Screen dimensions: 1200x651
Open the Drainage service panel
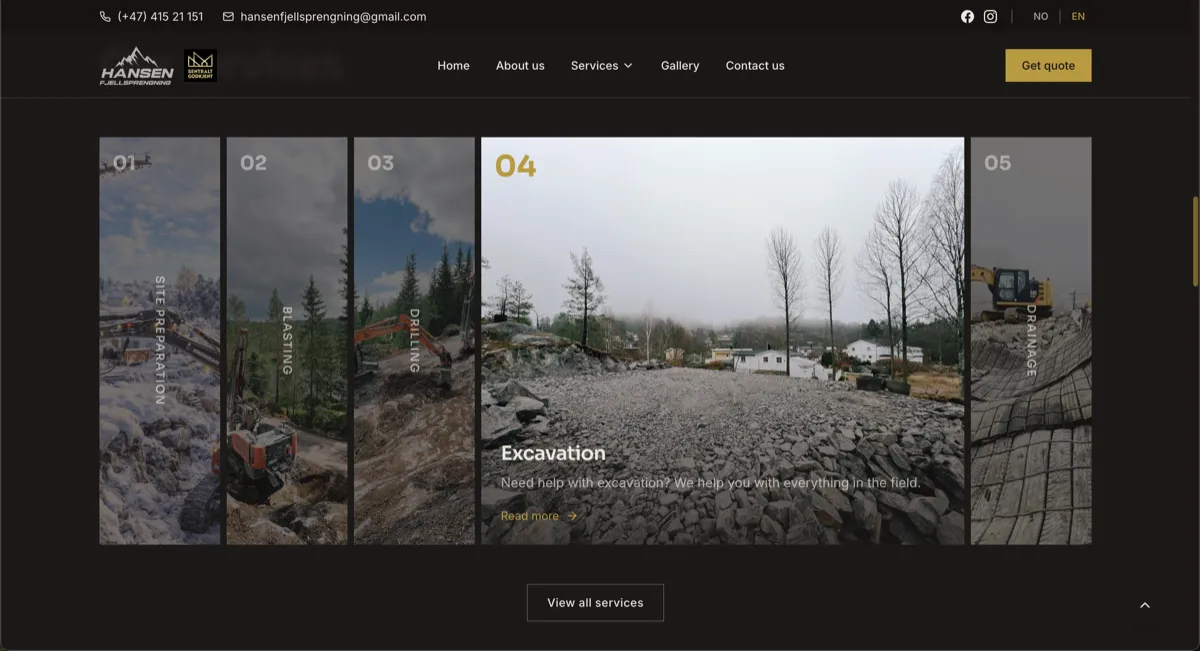click(1030, 340)
